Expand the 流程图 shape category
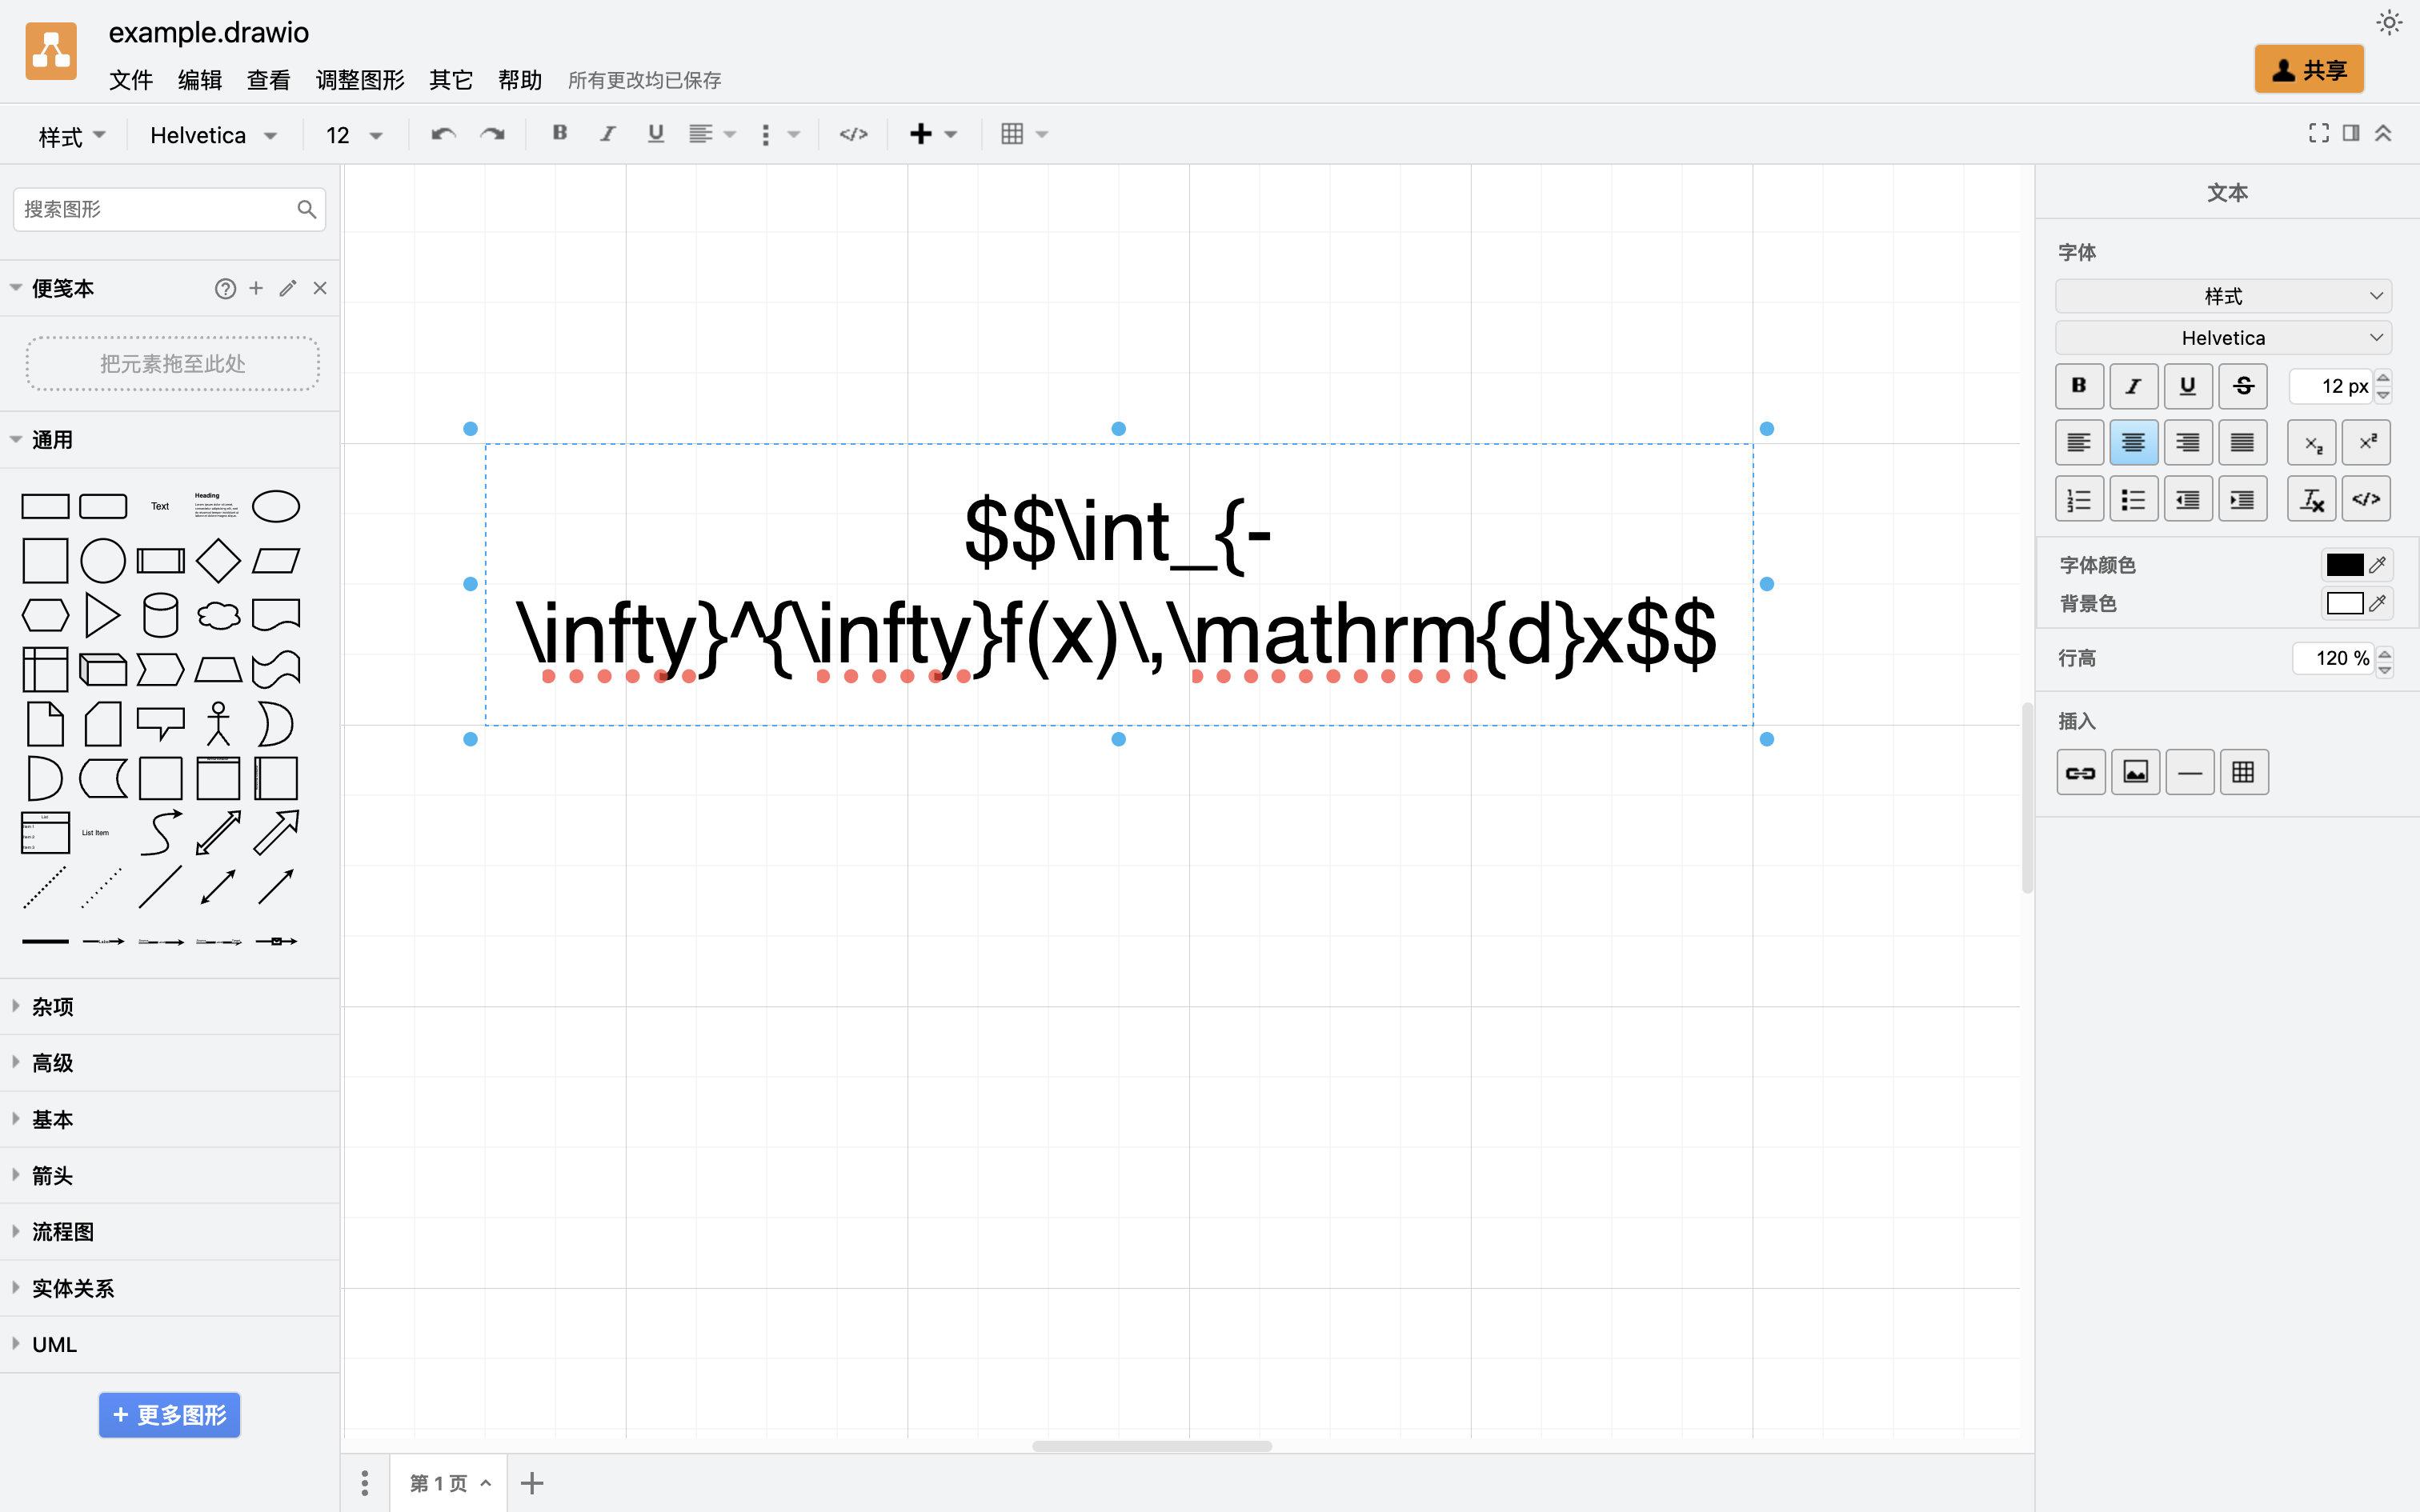Screen dimensions: 2420x1512 [62, 1232]
